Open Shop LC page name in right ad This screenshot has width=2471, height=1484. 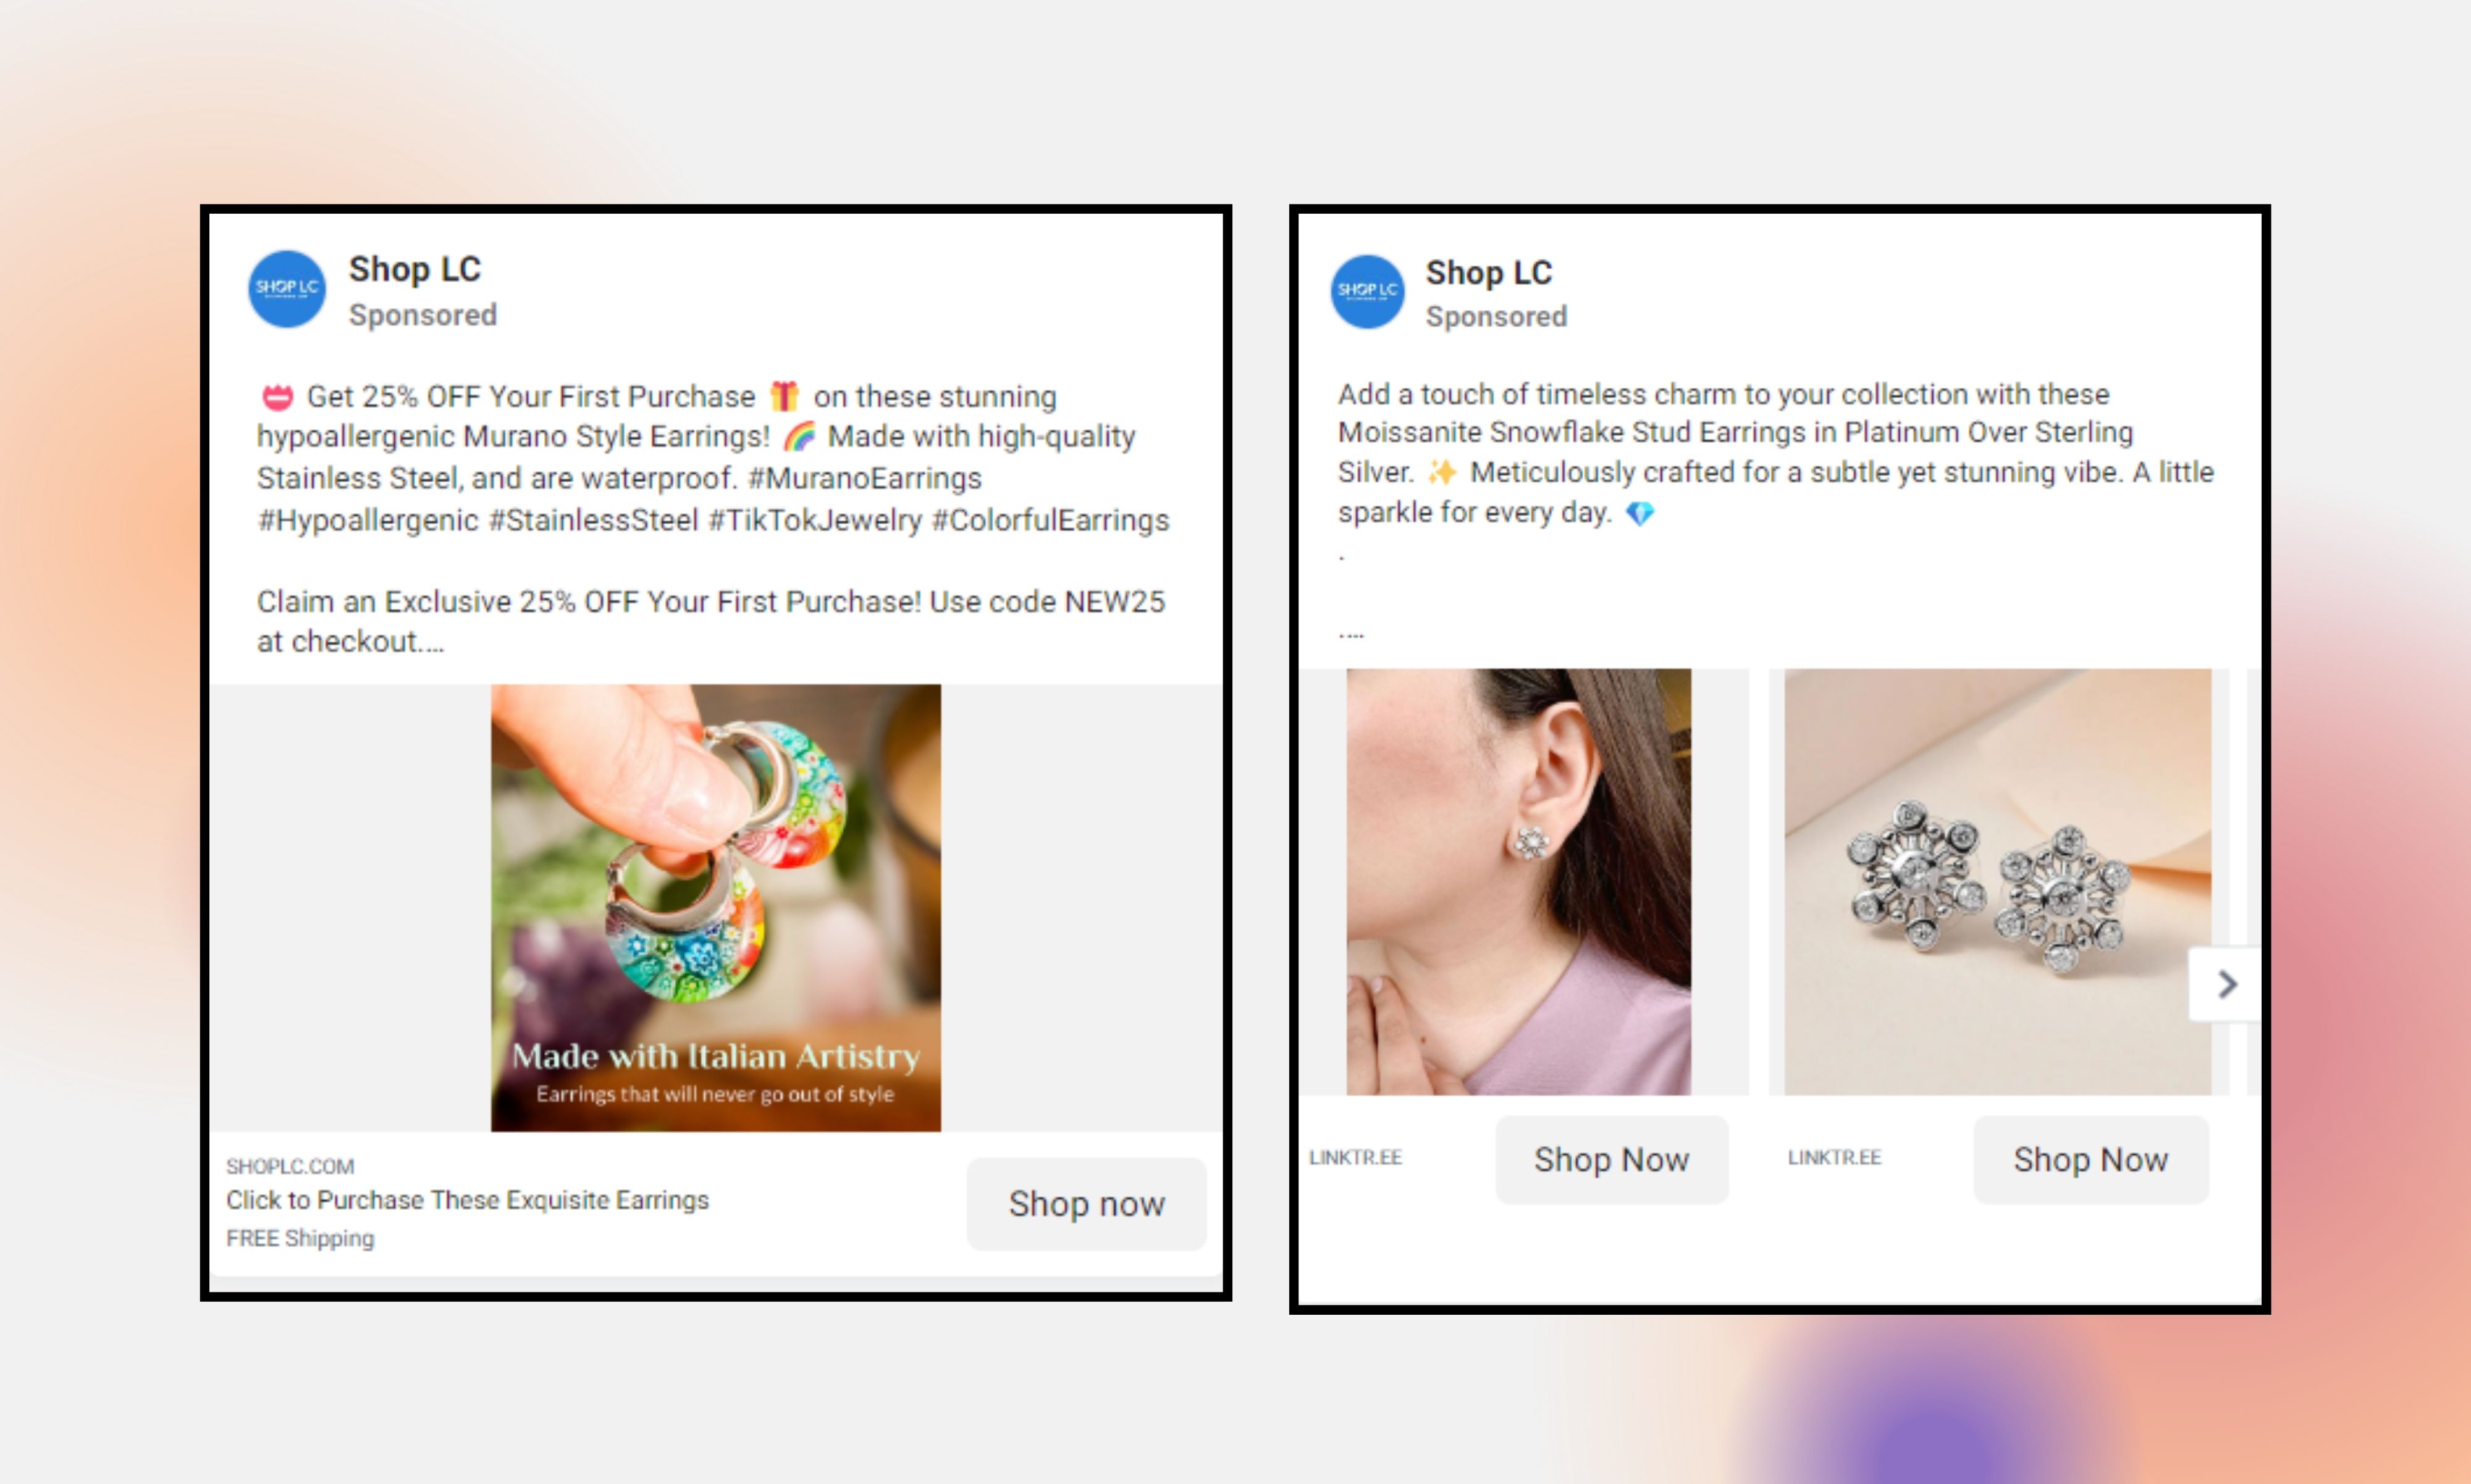(1488, 272)
